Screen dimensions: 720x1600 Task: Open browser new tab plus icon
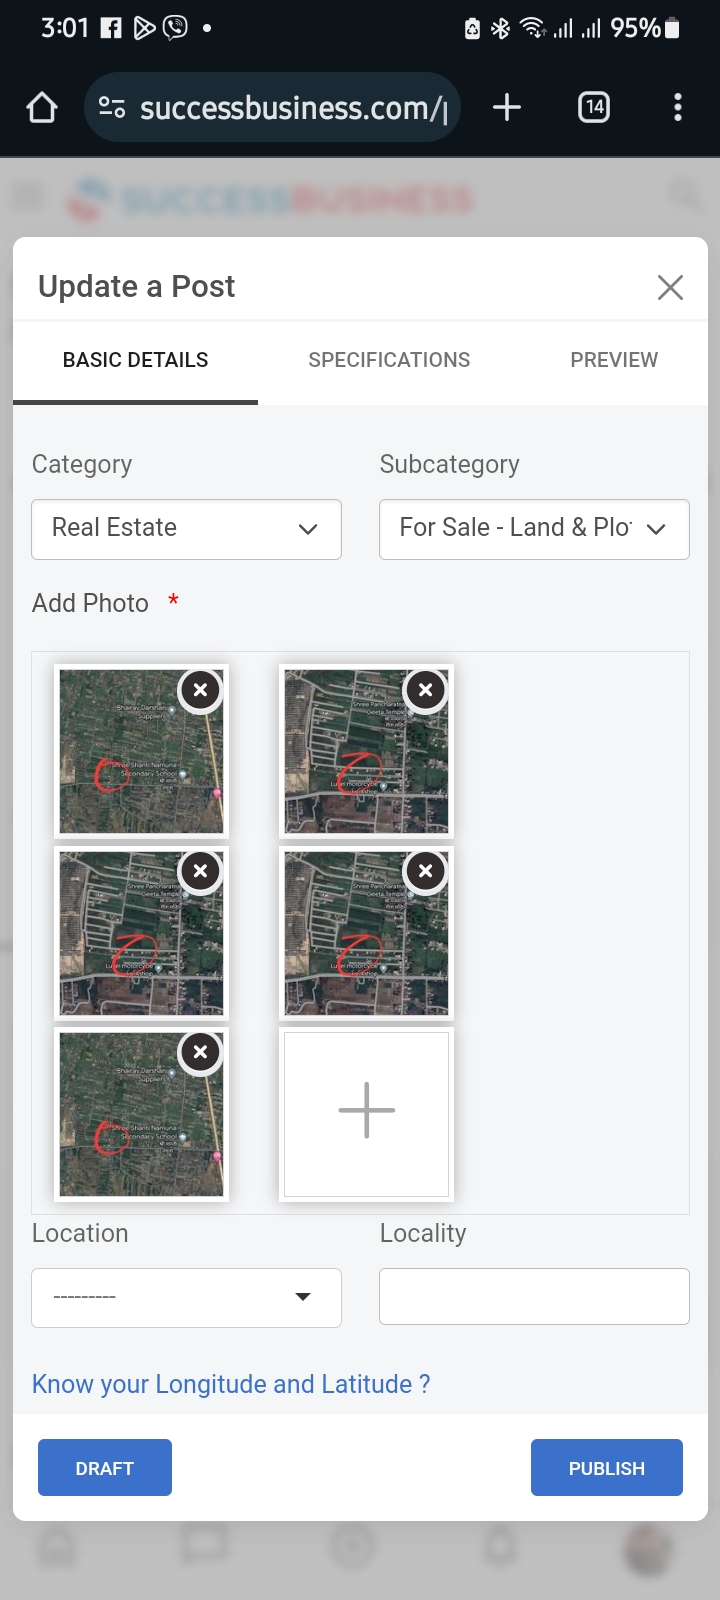[x=507, y=107]
